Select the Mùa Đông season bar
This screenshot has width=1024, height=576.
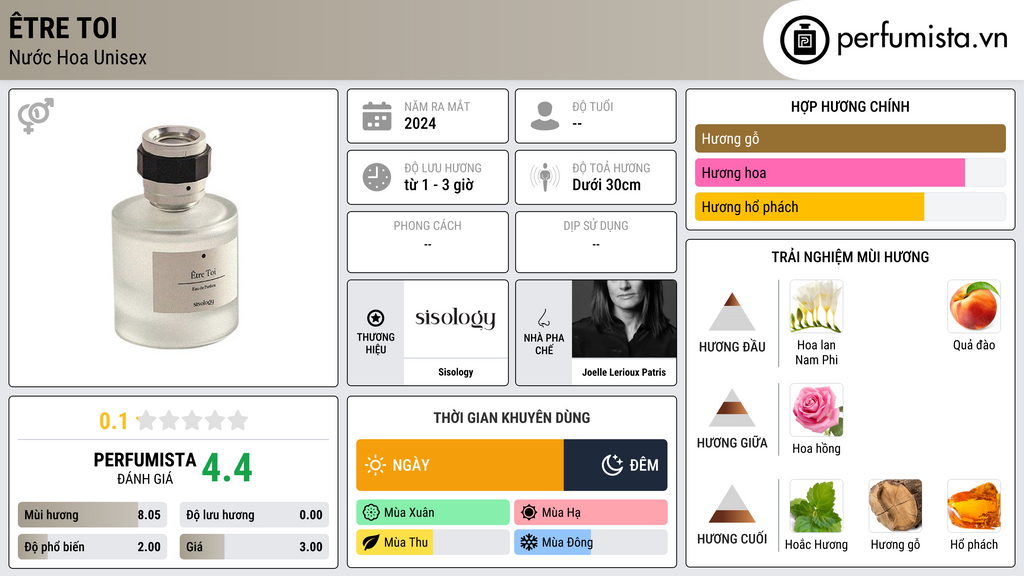591,542
